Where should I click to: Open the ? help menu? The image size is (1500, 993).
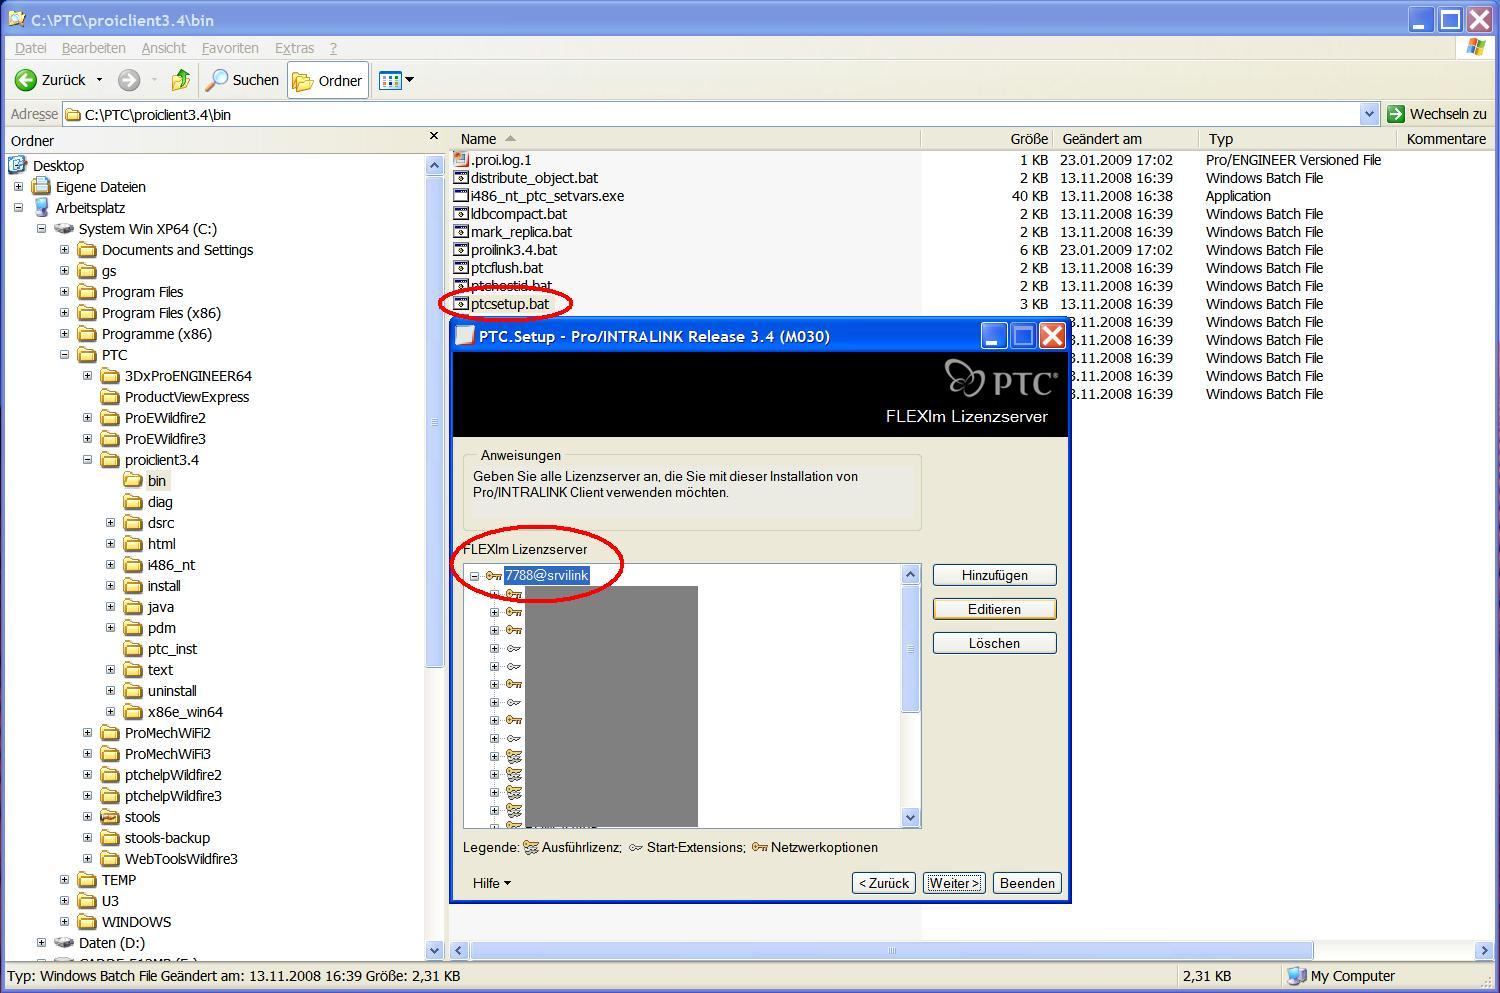pos(333,48)
